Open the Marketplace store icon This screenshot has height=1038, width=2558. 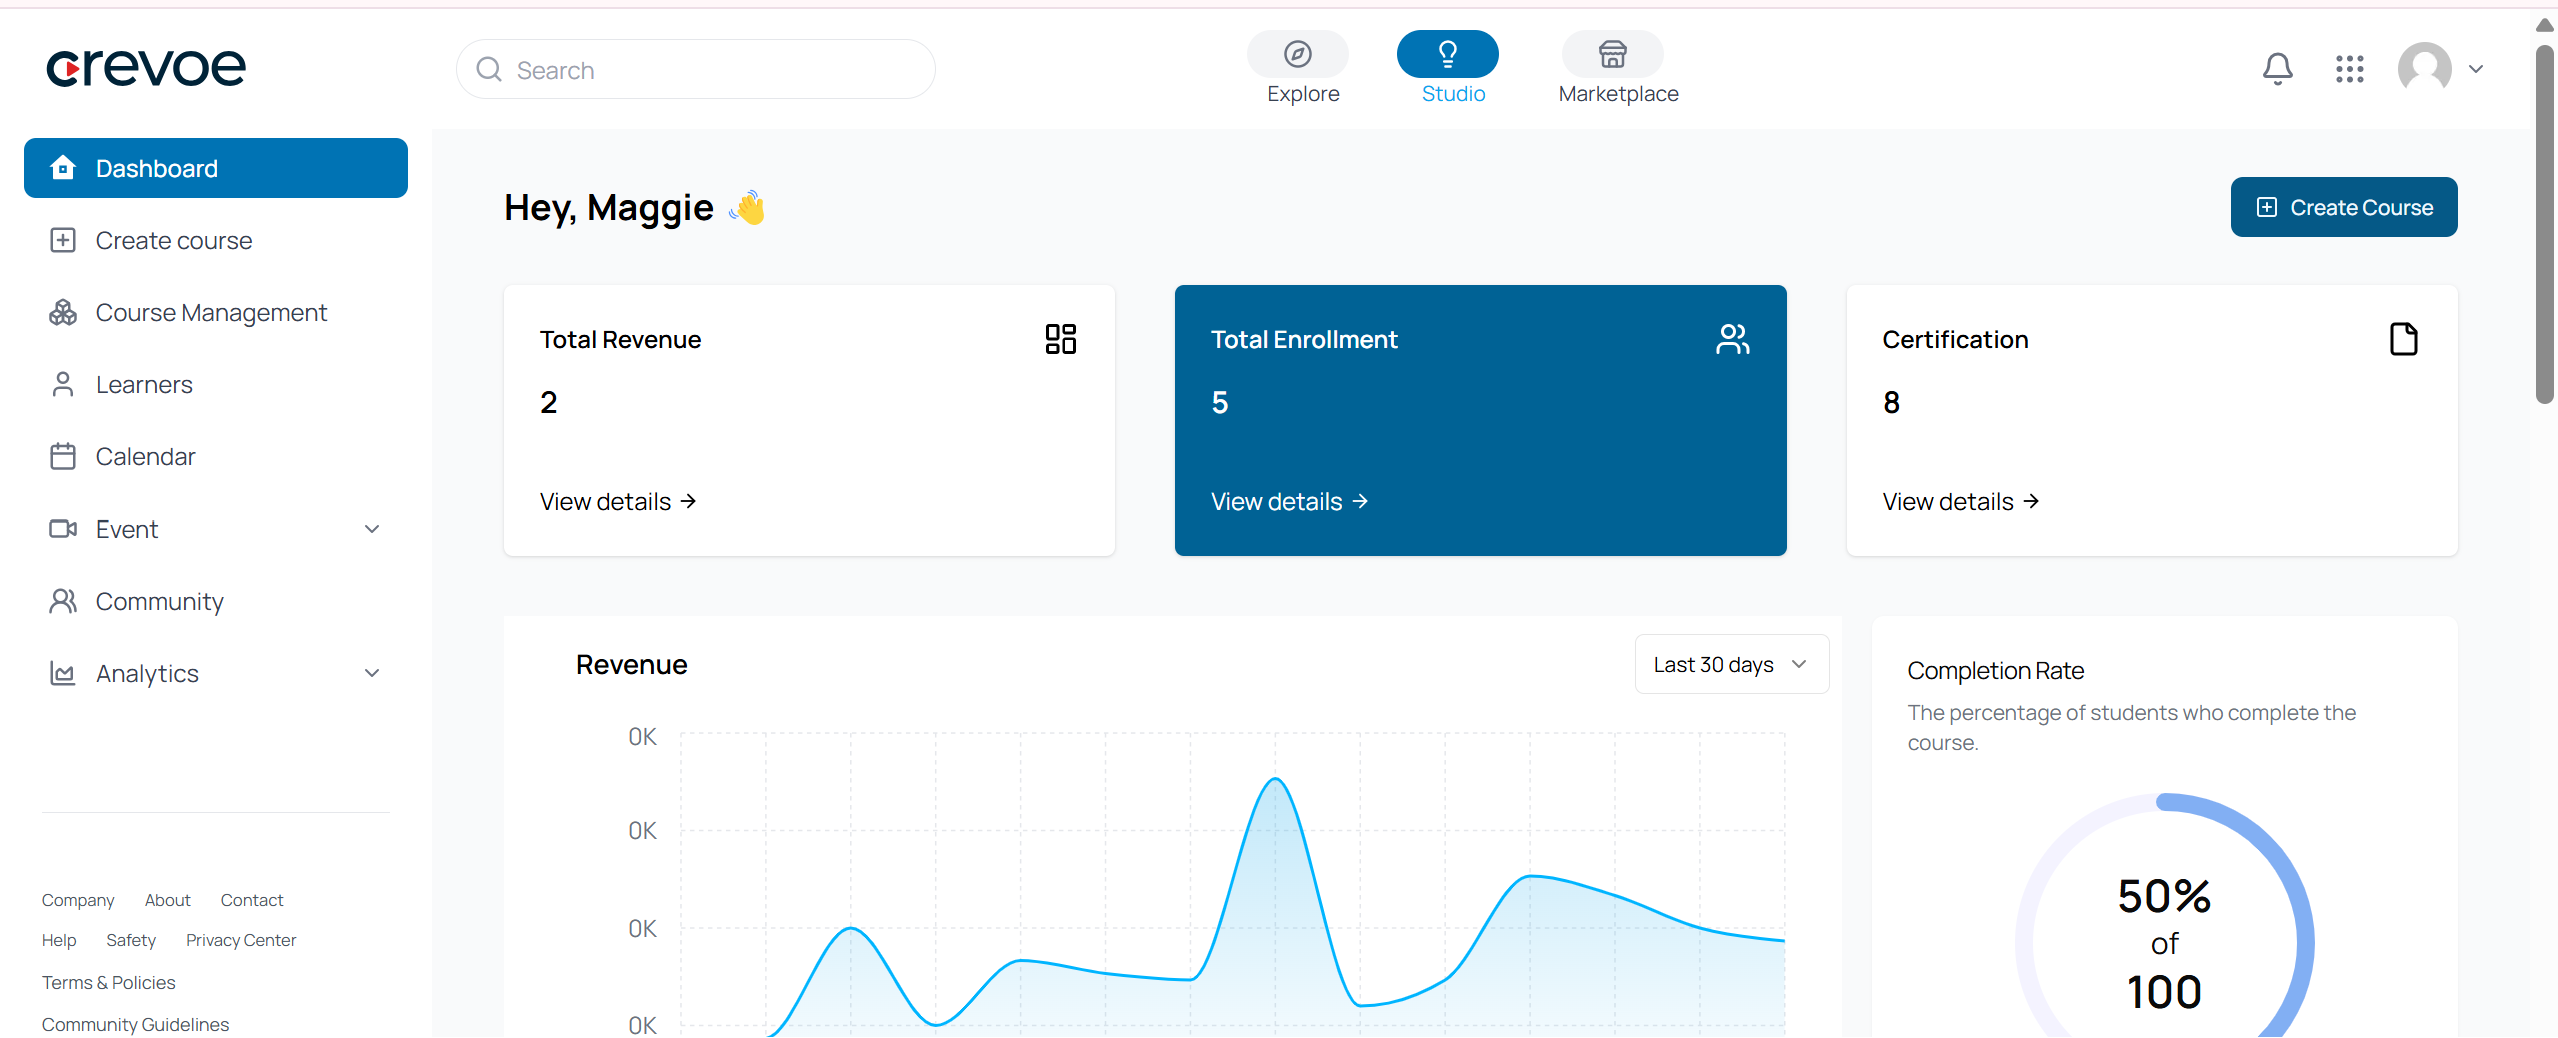(x=1612, y=54)
